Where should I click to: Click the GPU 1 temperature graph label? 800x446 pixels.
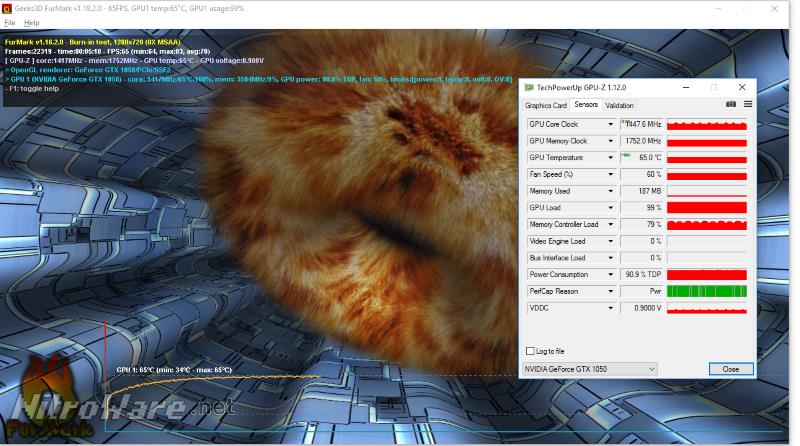(x=174, y=370)
